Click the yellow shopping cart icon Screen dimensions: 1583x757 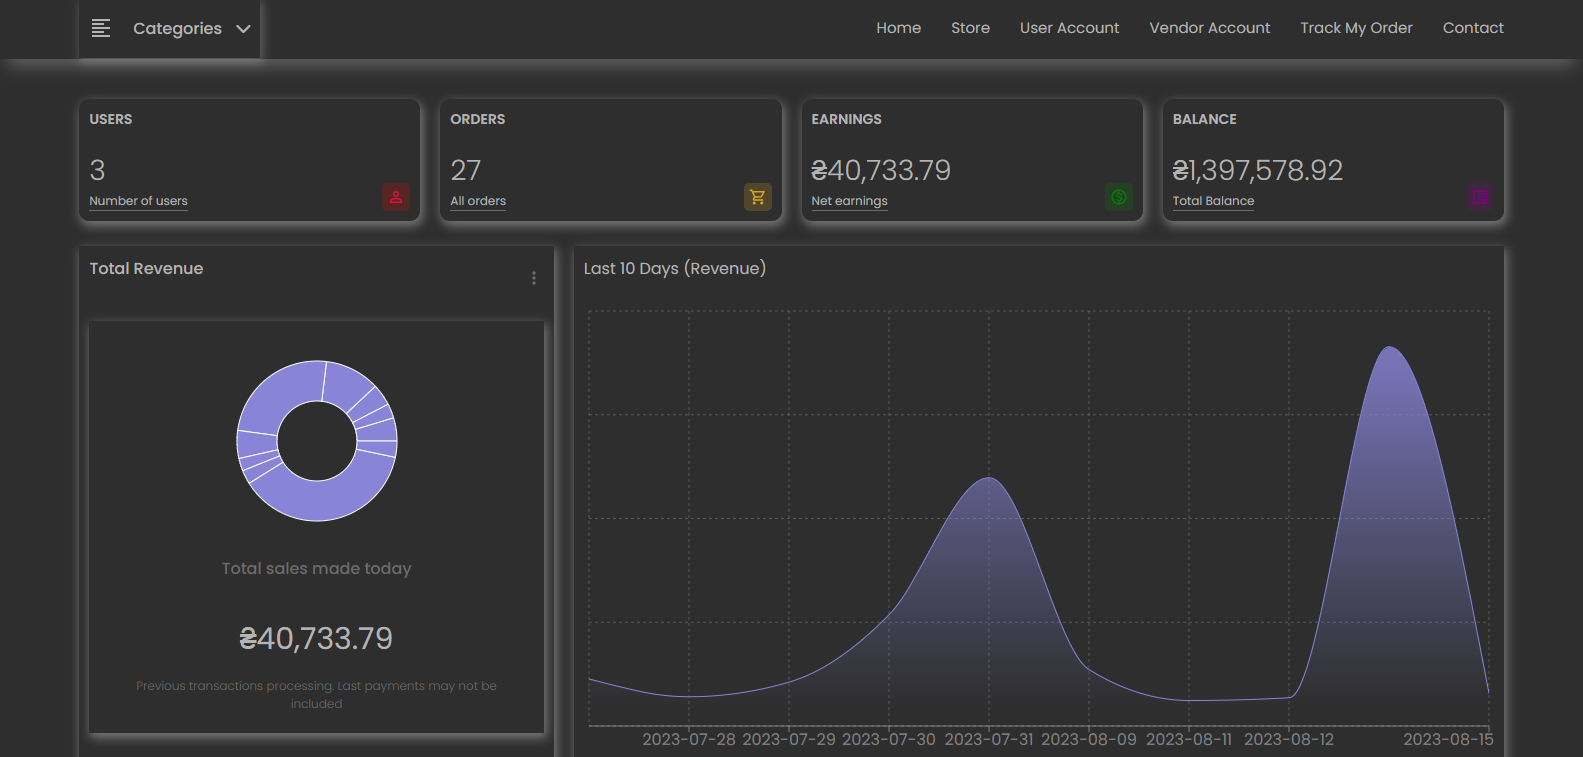(757, 197)
